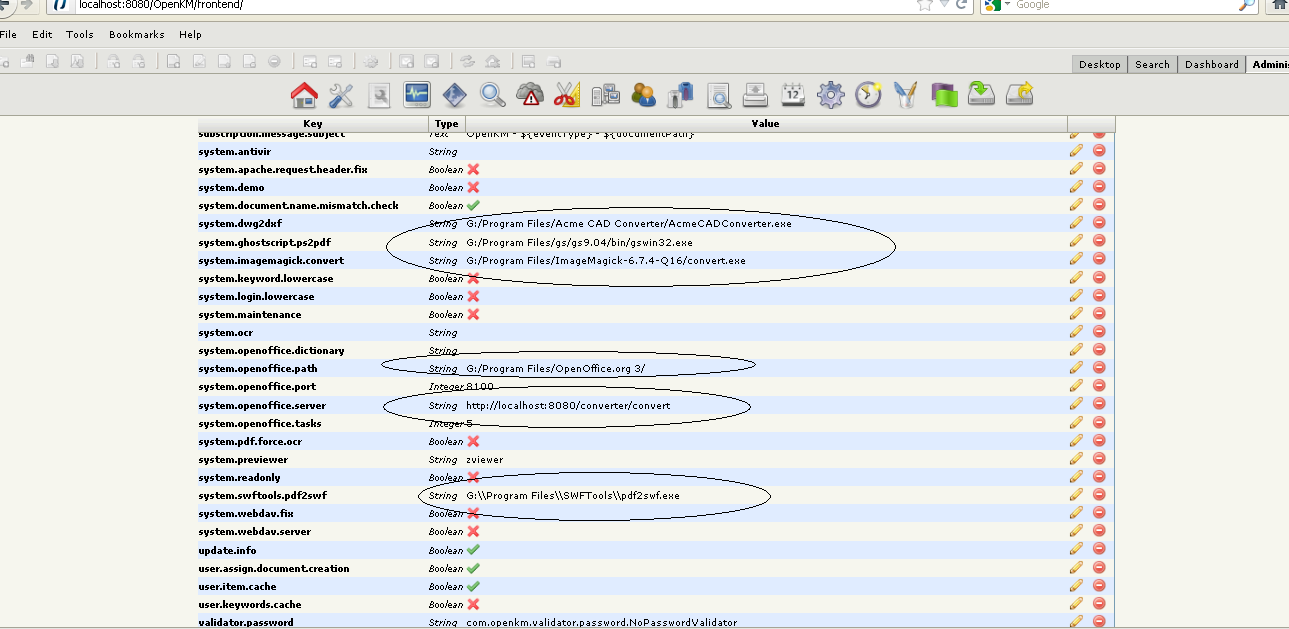Screen dimensions: 1289x629
Task: Click the red X for system.demo
Action: click(x=472, y=186)
